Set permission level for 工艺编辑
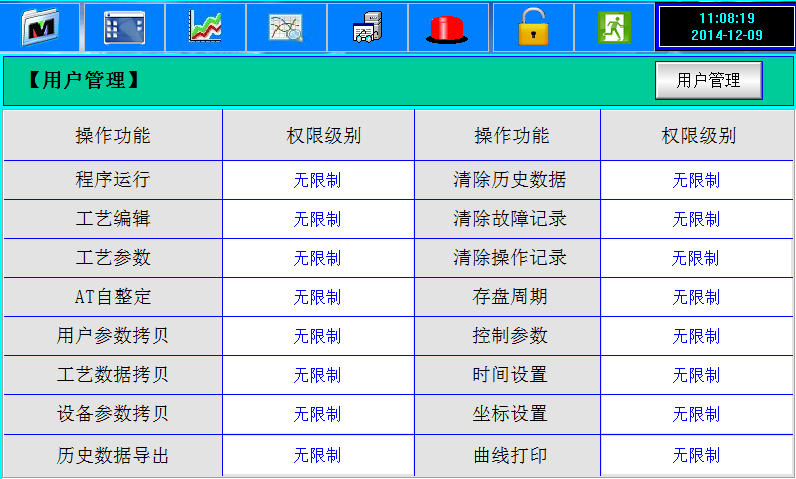Image resolution: width=796 pixels, height=479 pixels. (x=318, y=219)
